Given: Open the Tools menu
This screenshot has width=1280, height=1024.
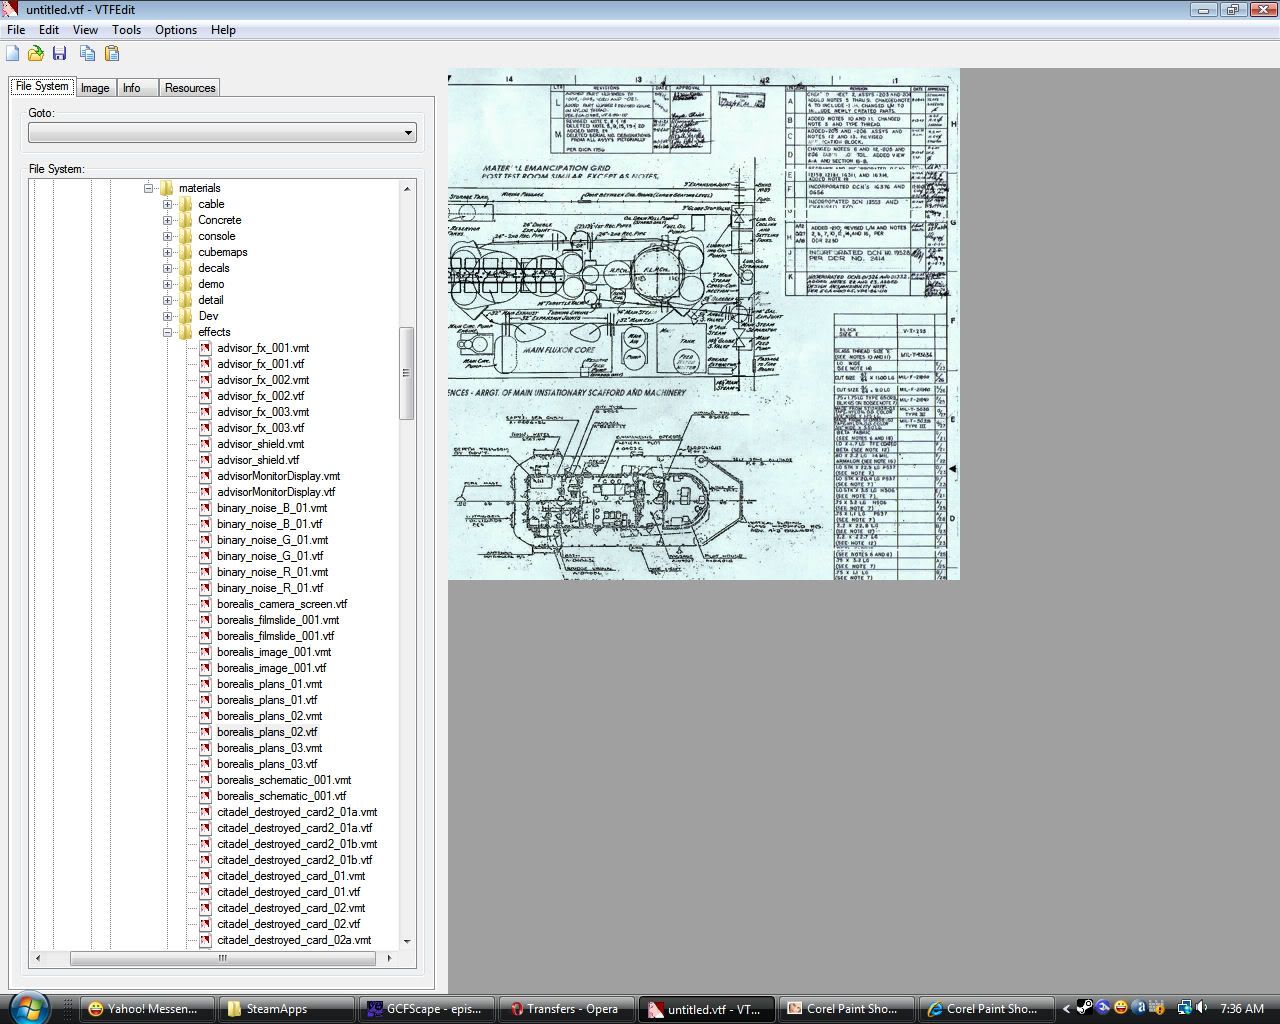Looking at the screenshot, I should pos(126,30).
